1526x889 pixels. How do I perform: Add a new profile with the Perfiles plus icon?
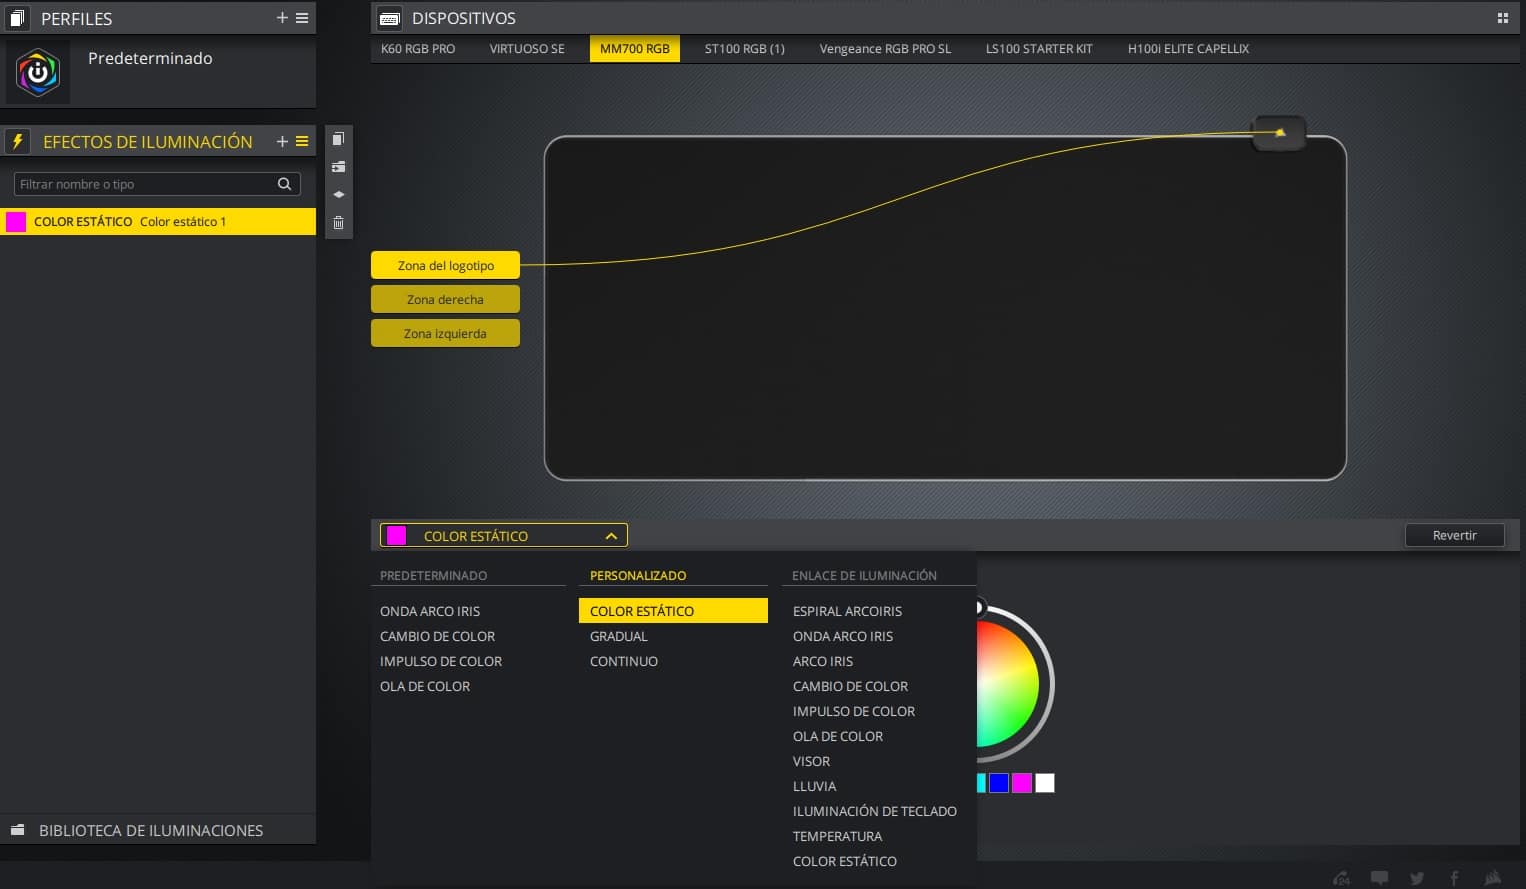click(282, 18)
